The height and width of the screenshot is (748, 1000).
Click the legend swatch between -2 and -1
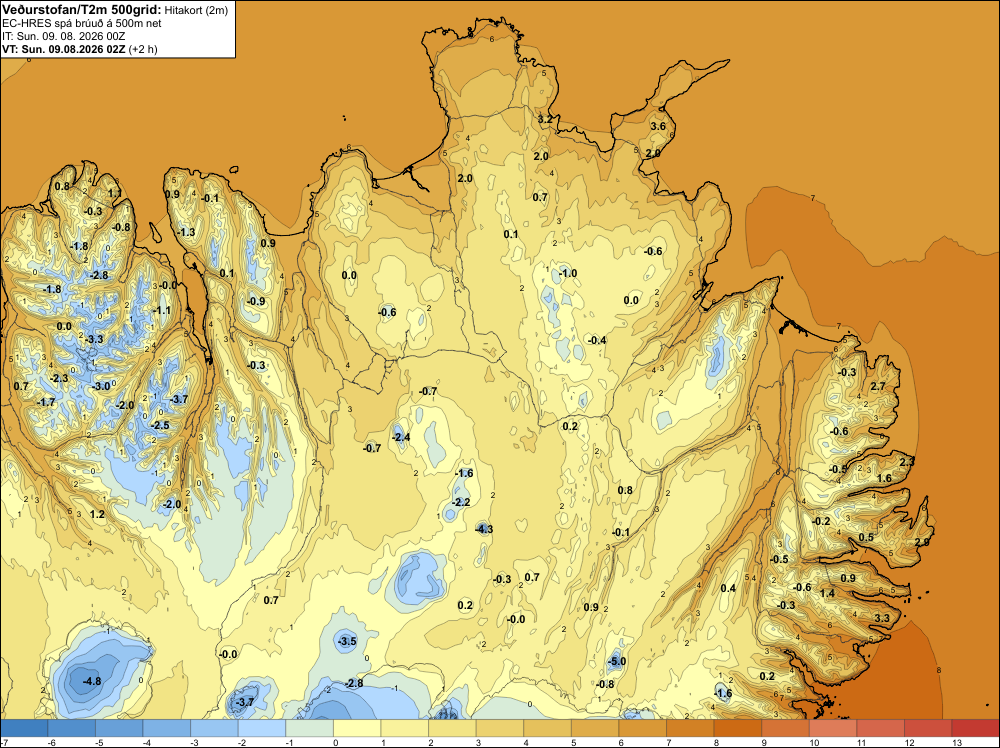point(262,728)
